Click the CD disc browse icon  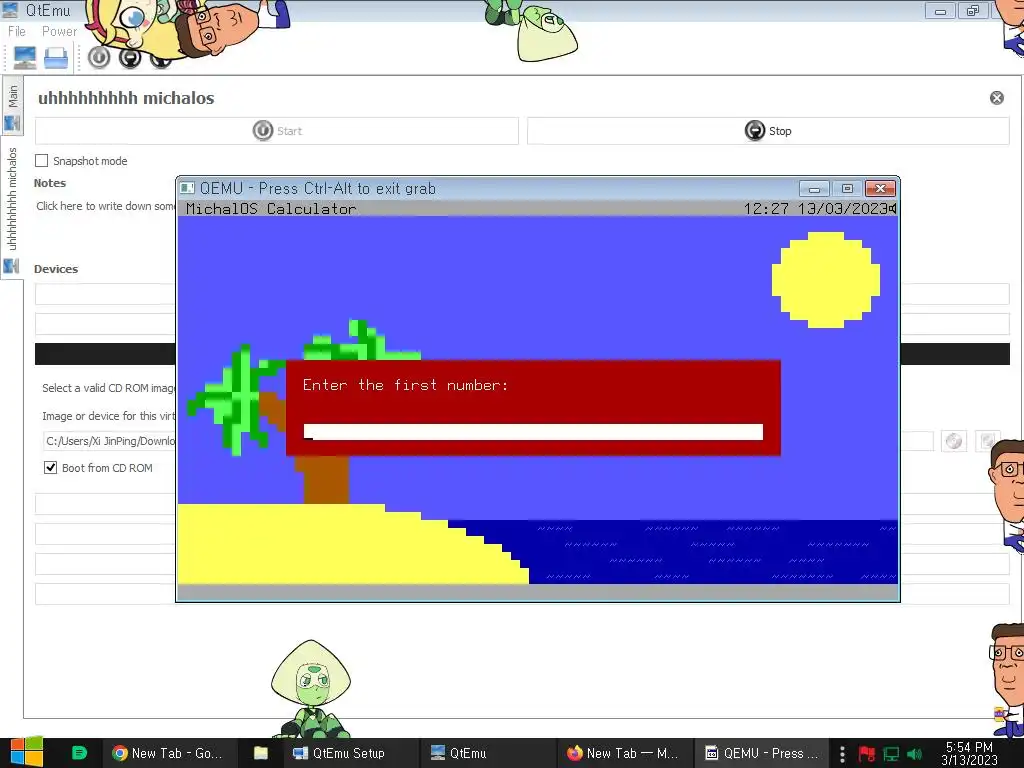pos(953,441)
